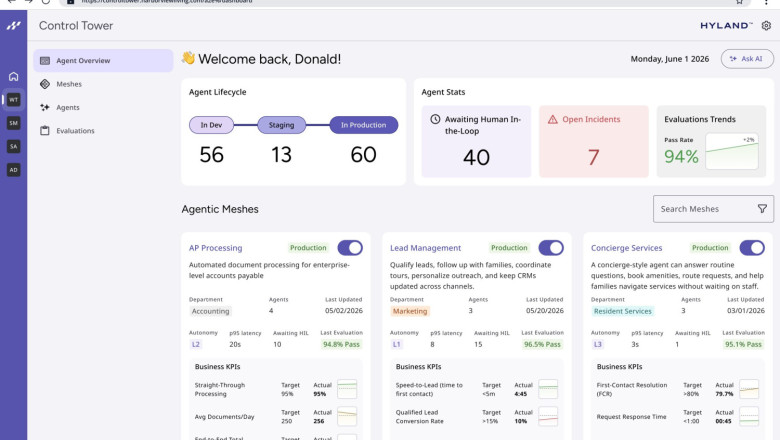Click the In Production count 60
The image size is (780, 440).
(x=364, y=155)
